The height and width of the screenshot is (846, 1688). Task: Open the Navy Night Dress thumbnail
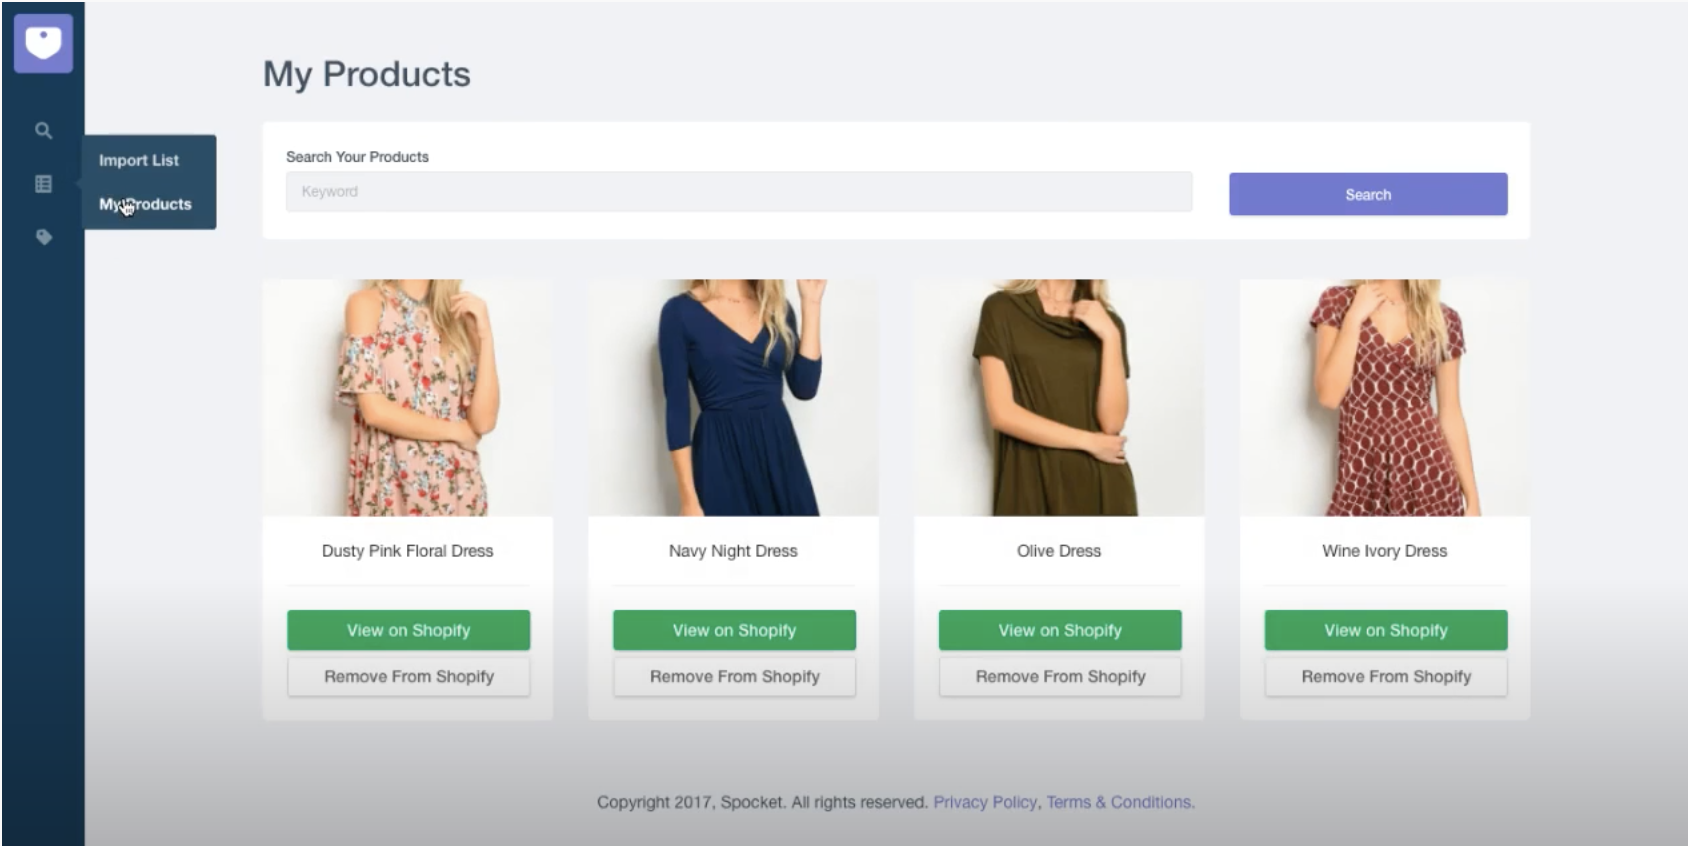click(733, 398)
